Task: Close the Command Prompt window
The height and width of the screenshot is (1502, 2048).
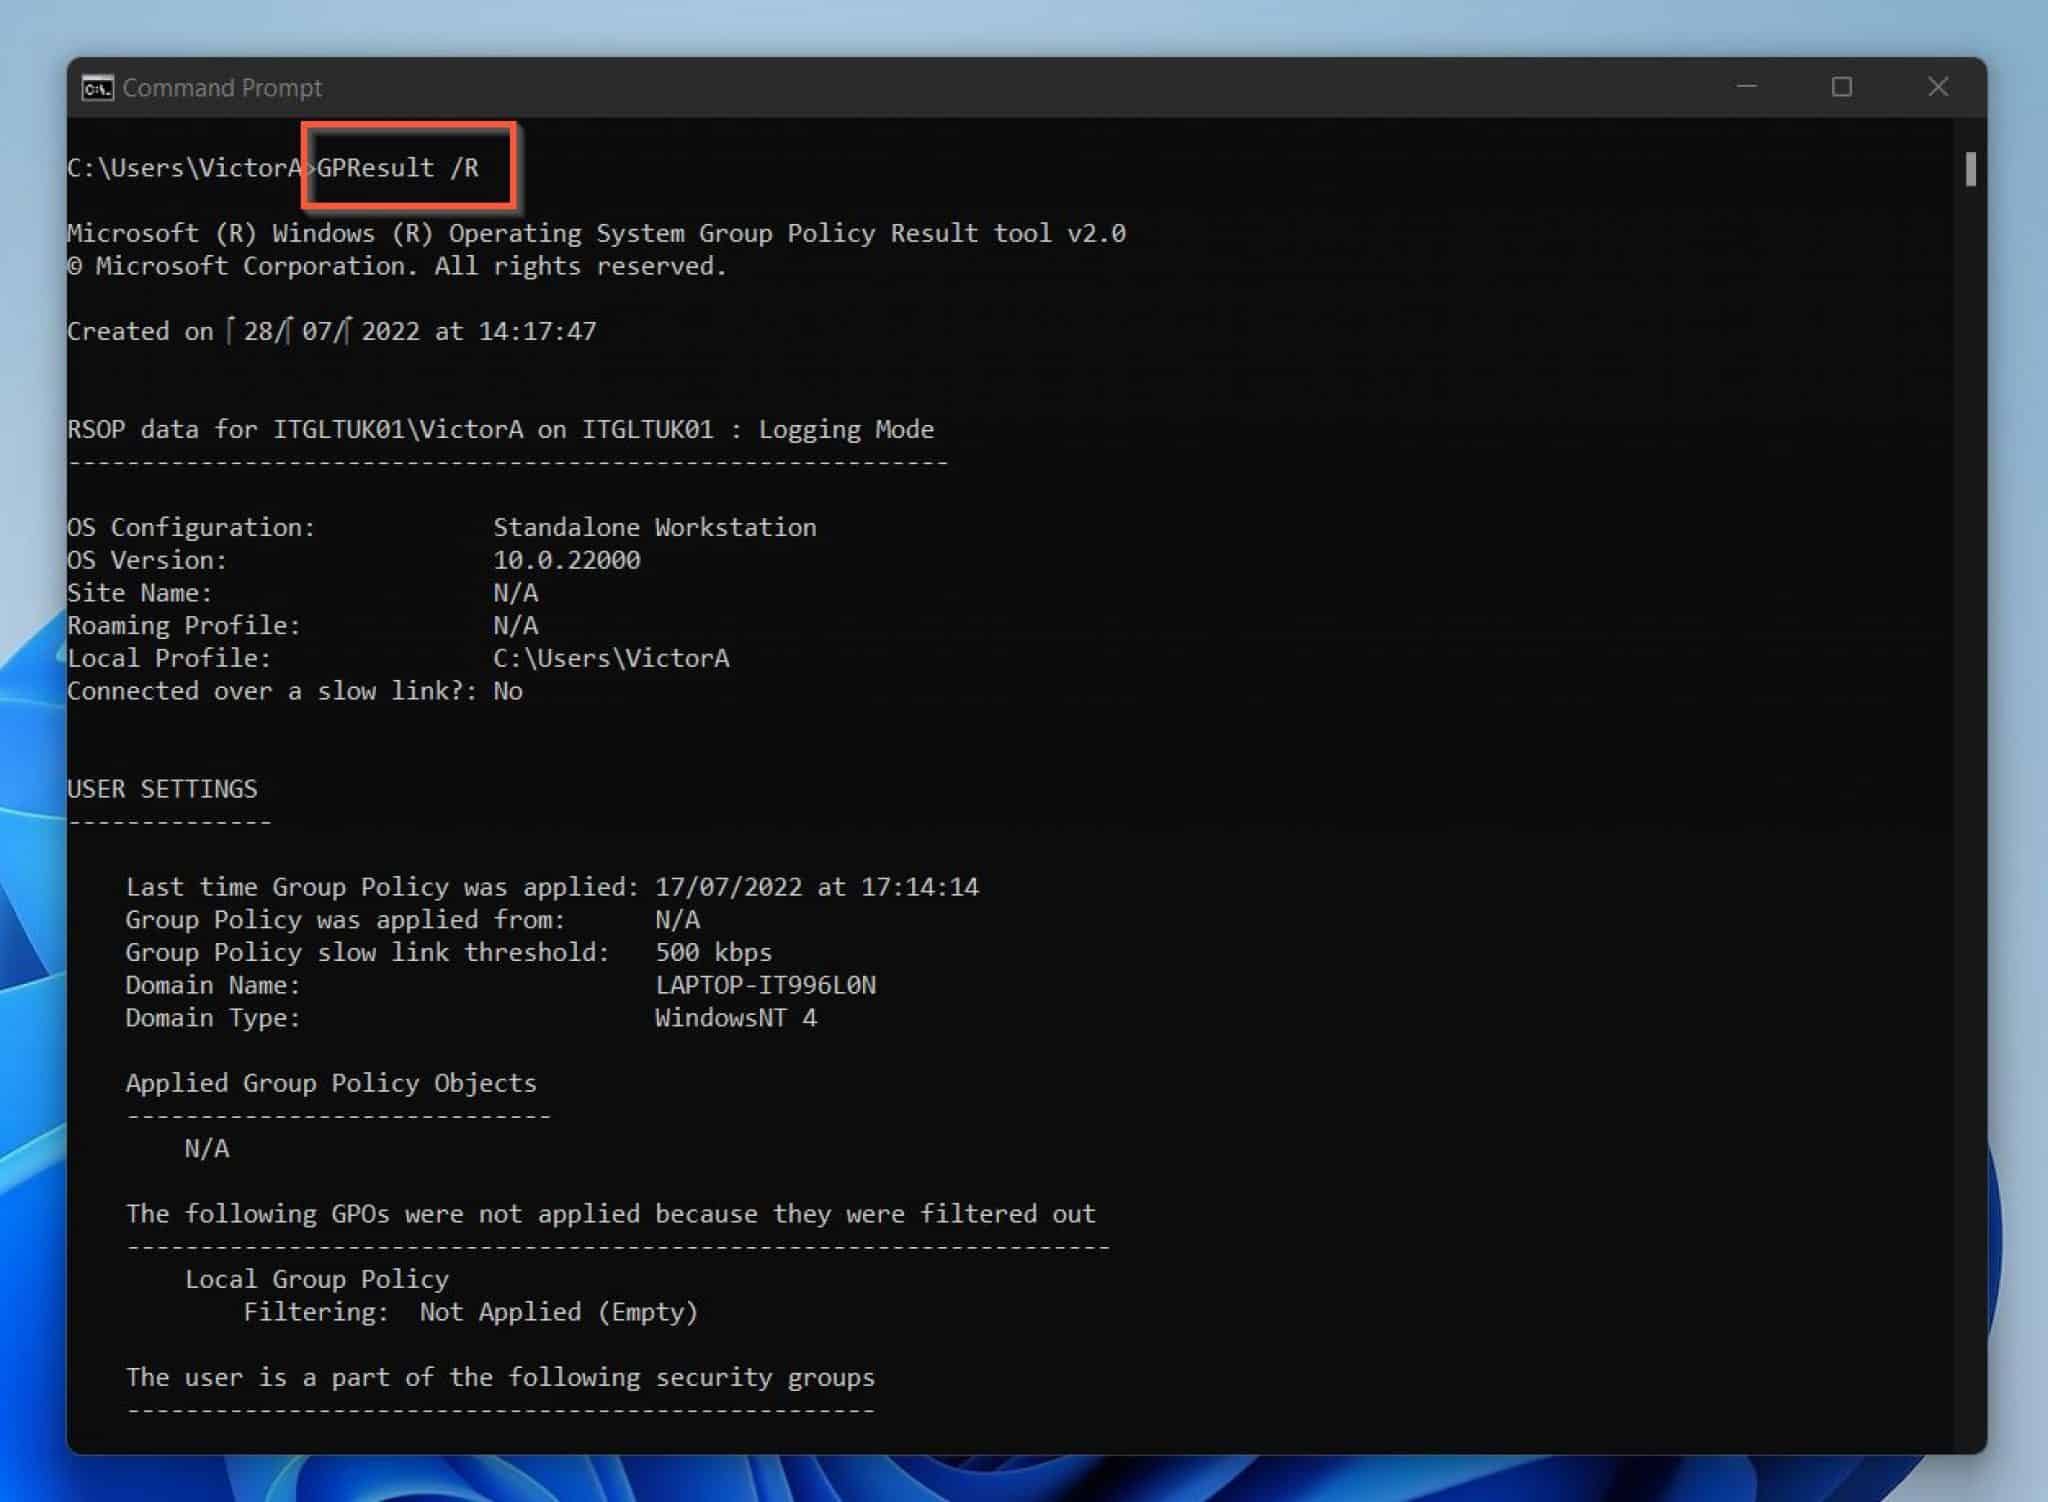Action: click(1938, 88)
